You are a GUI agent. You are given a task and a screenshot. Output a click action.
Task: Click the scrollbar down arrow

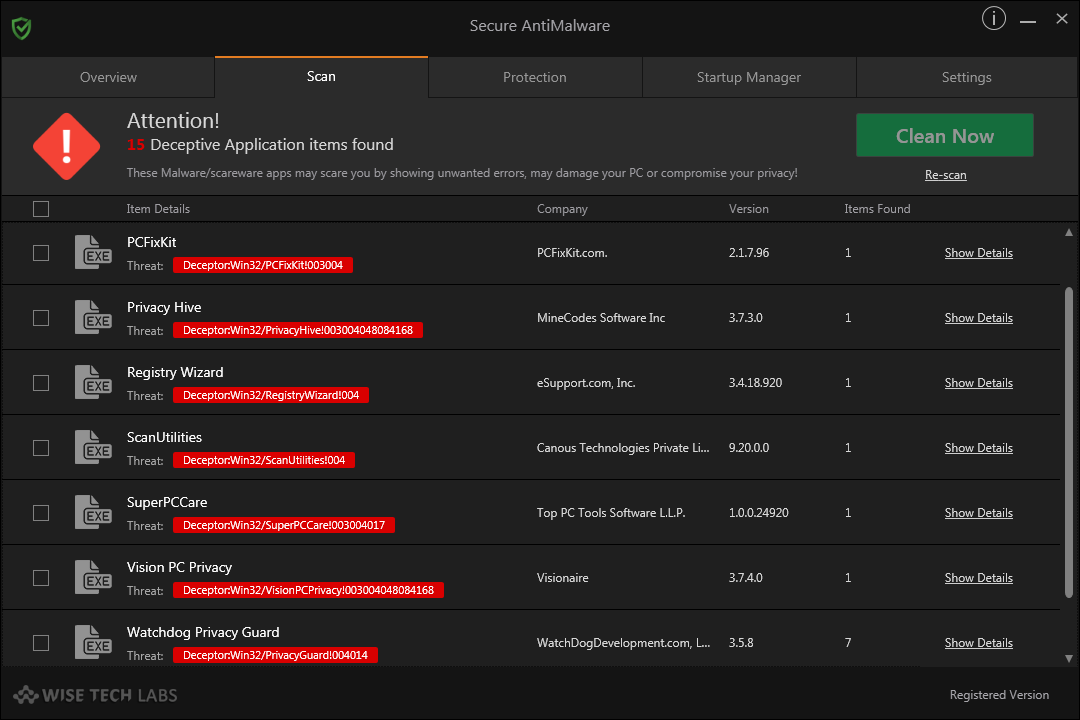click(1068, 658)
